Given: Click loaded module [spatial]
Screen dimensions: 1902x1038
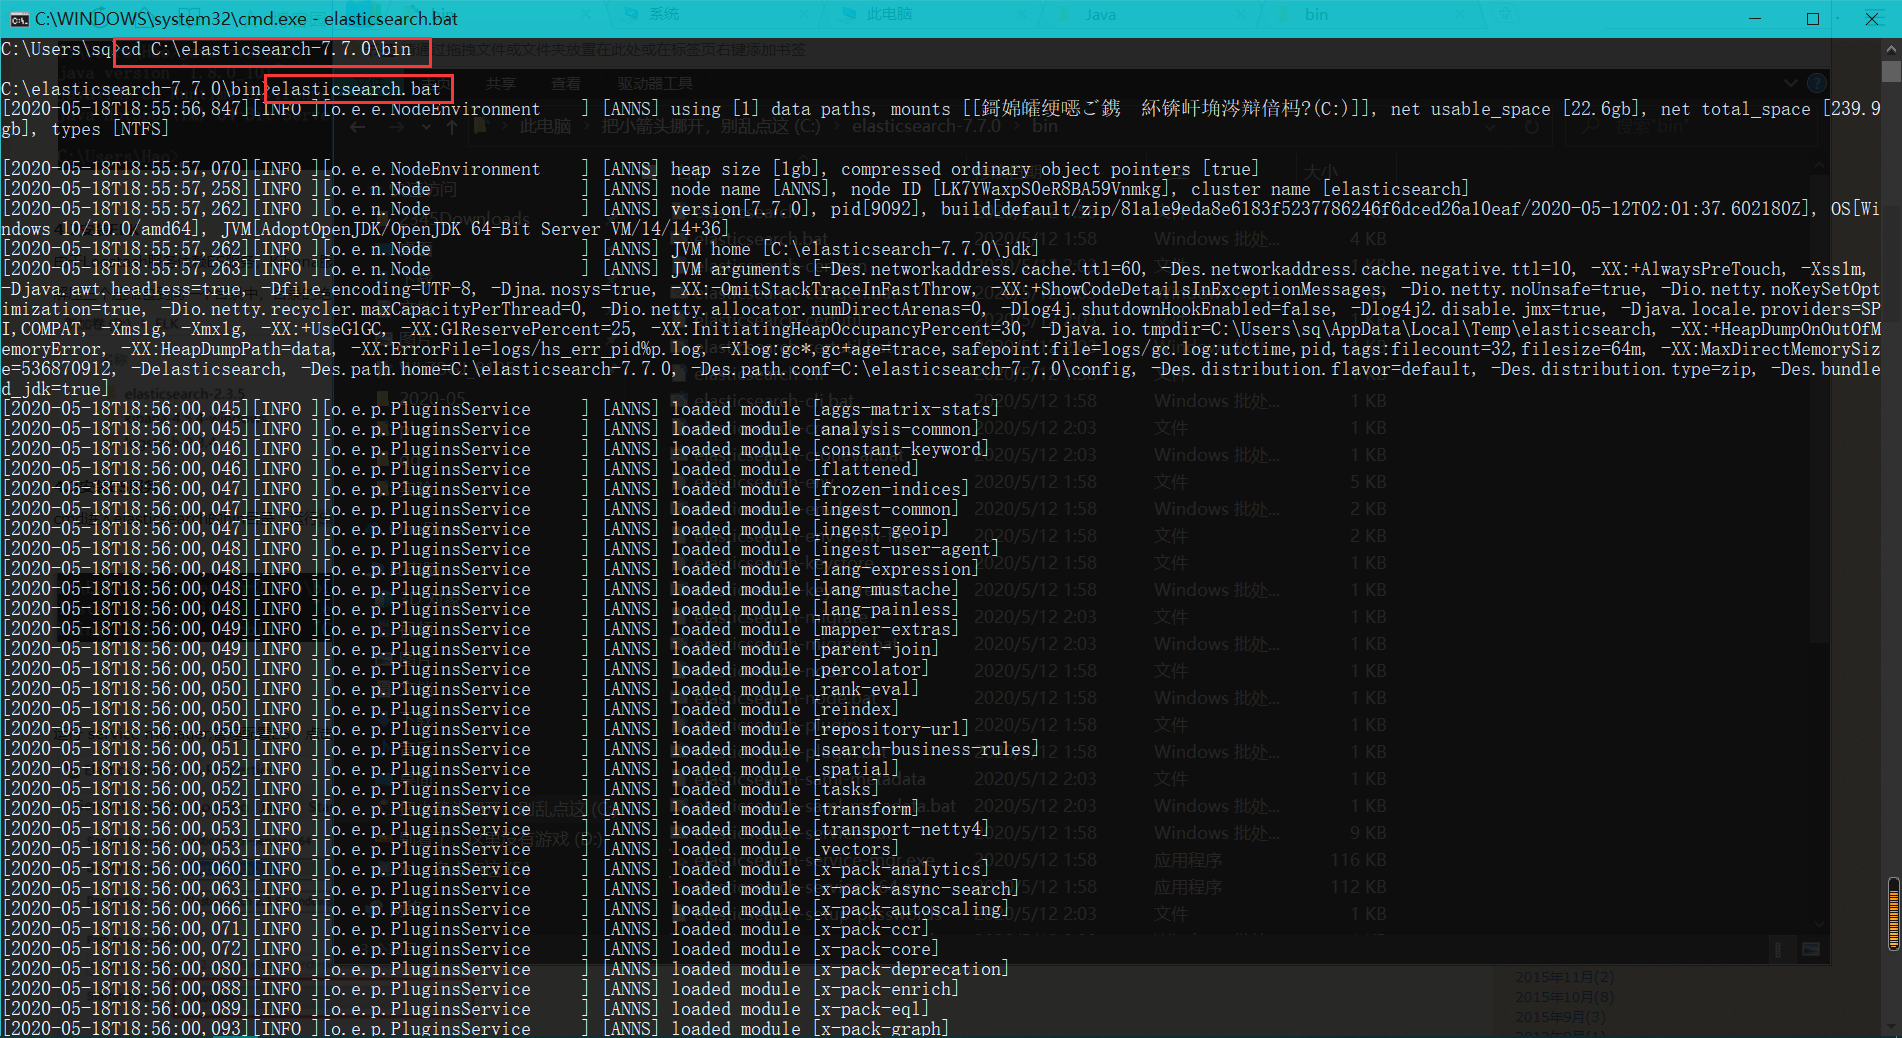Looking at the screenshot, I should coord(785,769).
